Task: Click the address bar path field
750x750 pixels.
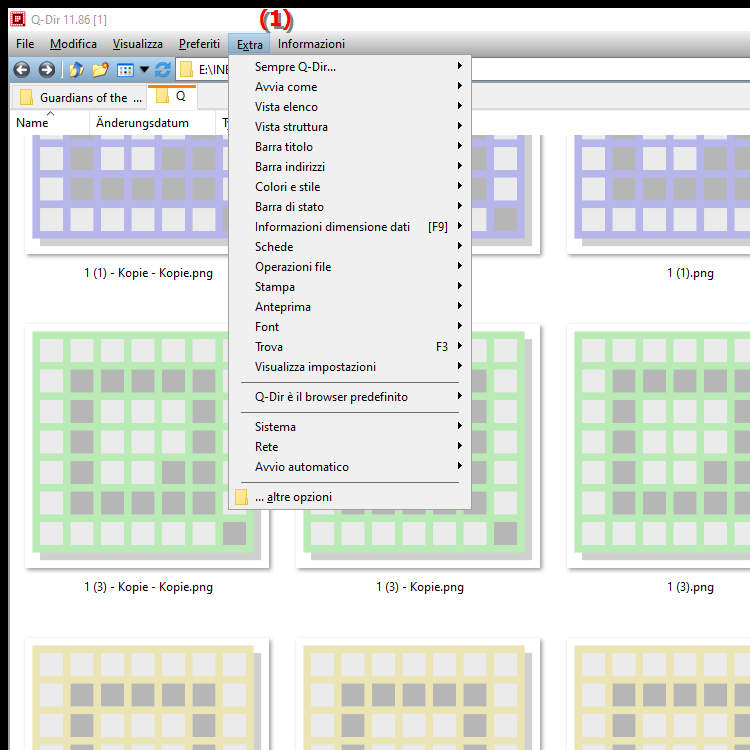Action: (464, 70)
